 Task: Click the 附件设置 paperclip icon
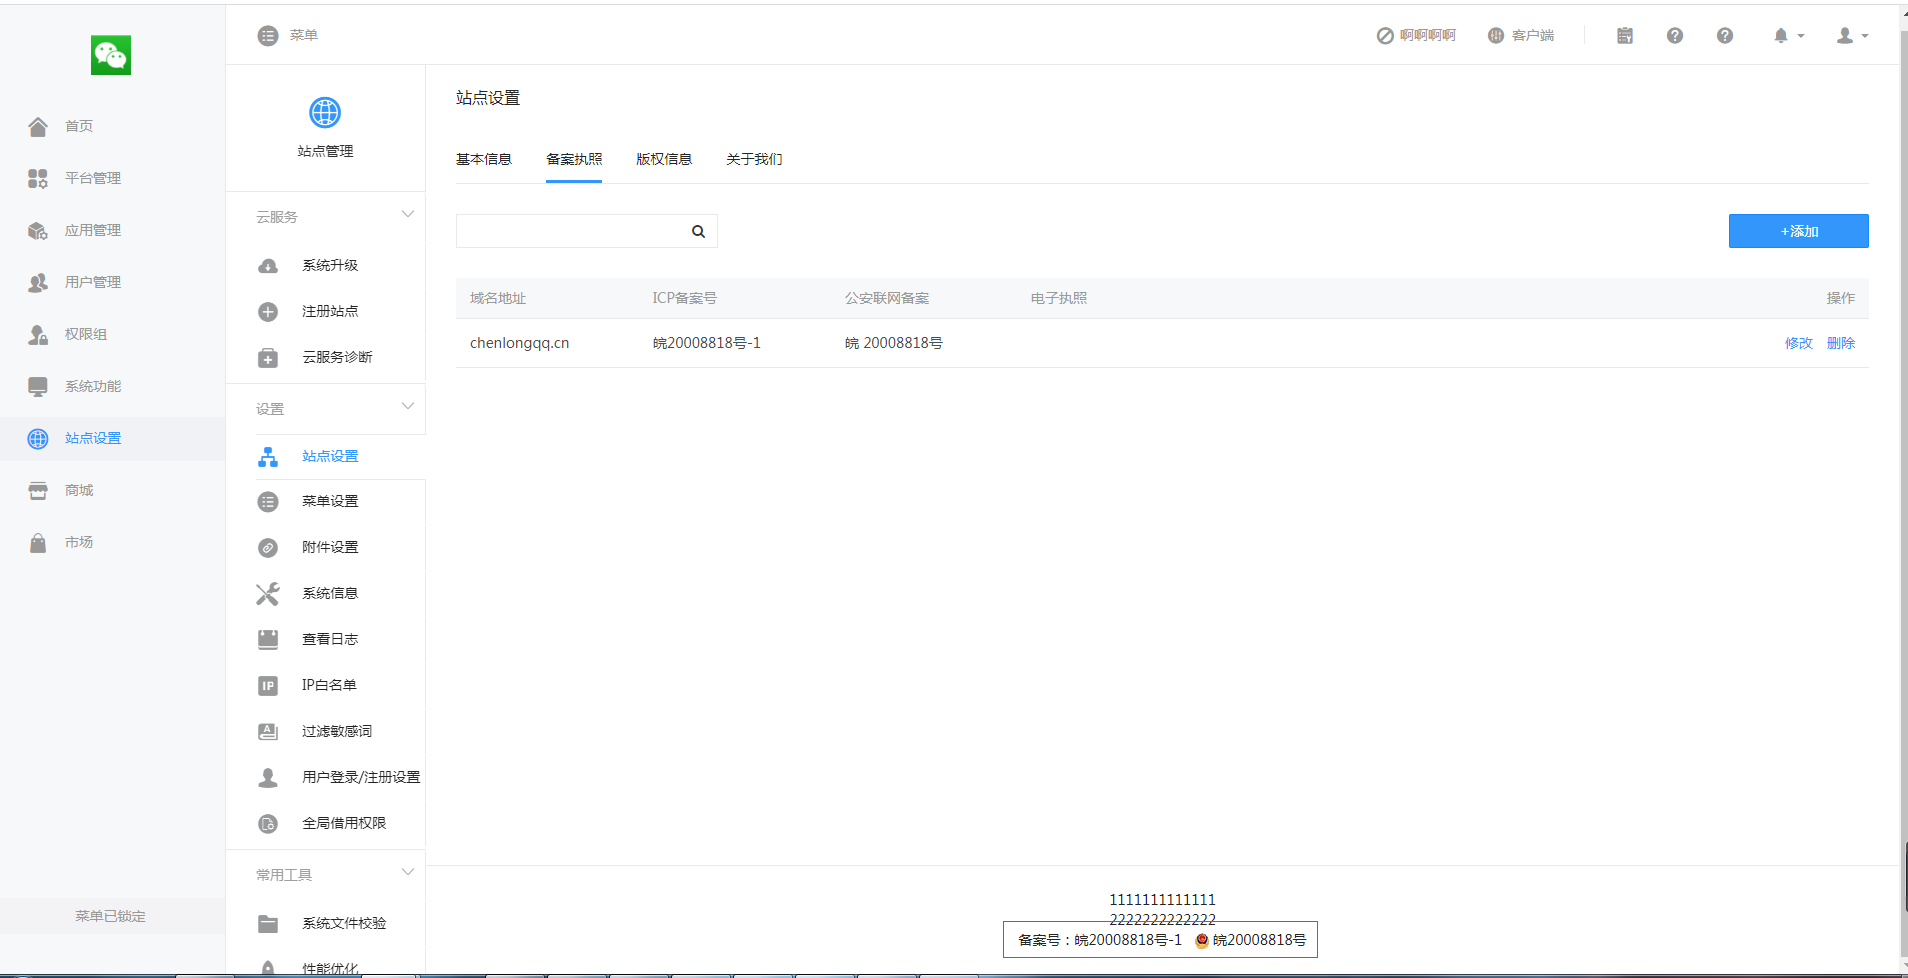268,548
